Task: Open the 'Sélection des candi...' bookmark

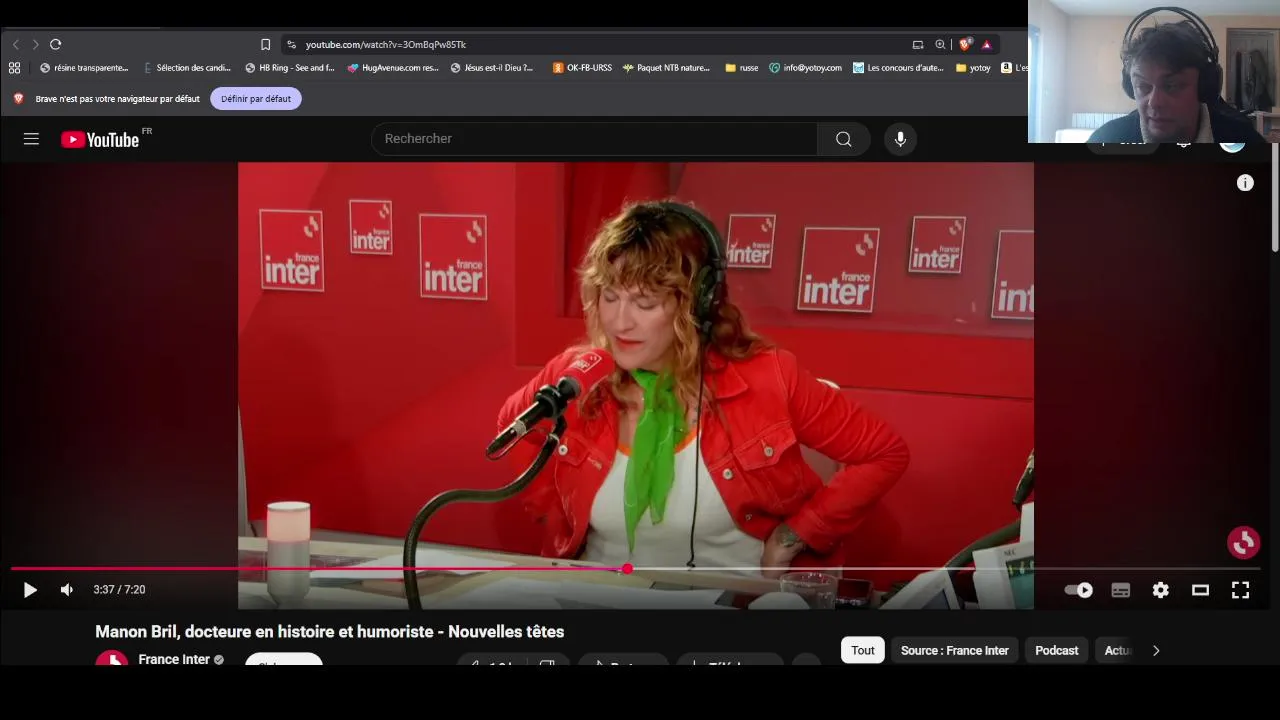Action: coord(187,68)
